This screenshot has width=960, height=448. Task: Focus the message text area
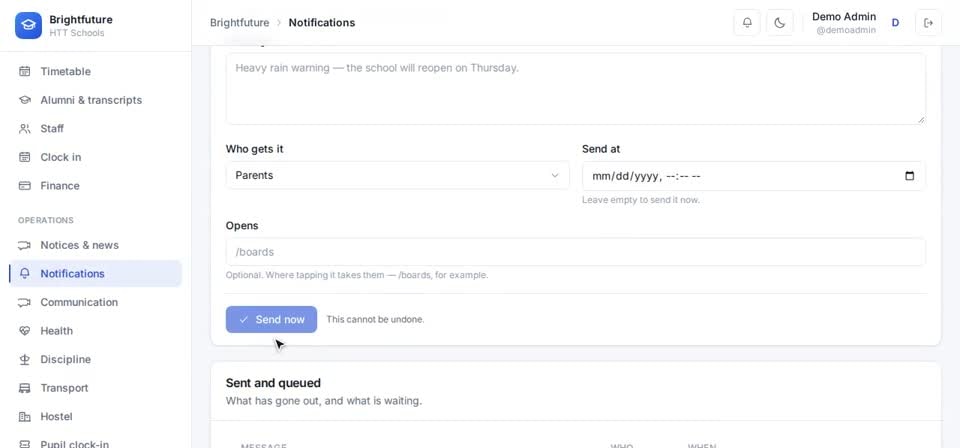point(576,89)
